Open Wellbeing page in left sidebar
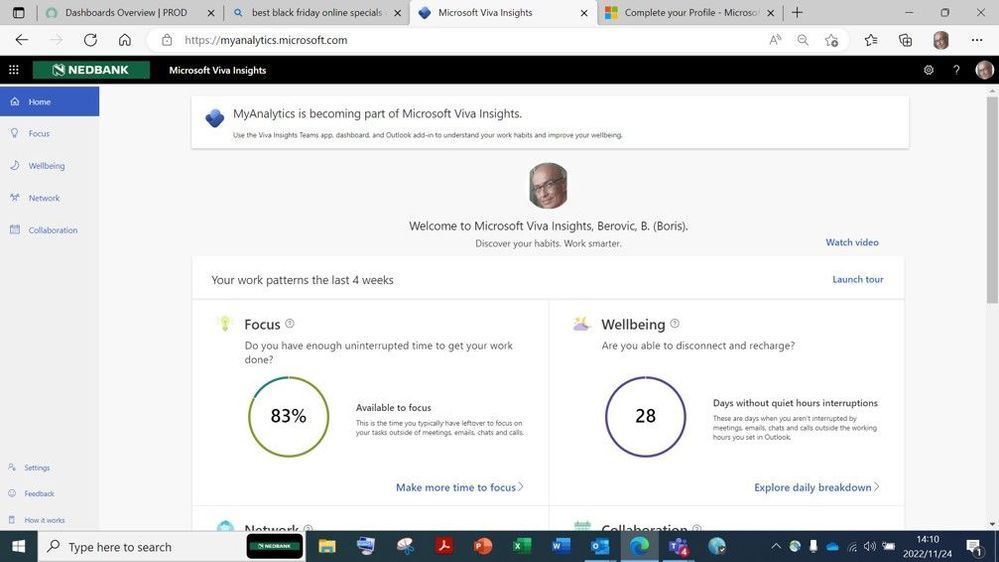This screenshot has height=562, width=999. click(x=46, y=166)
